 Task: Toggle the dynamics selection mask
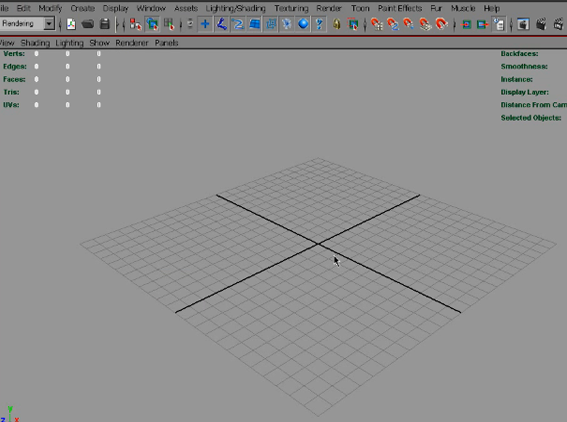[x=287, y=24]
